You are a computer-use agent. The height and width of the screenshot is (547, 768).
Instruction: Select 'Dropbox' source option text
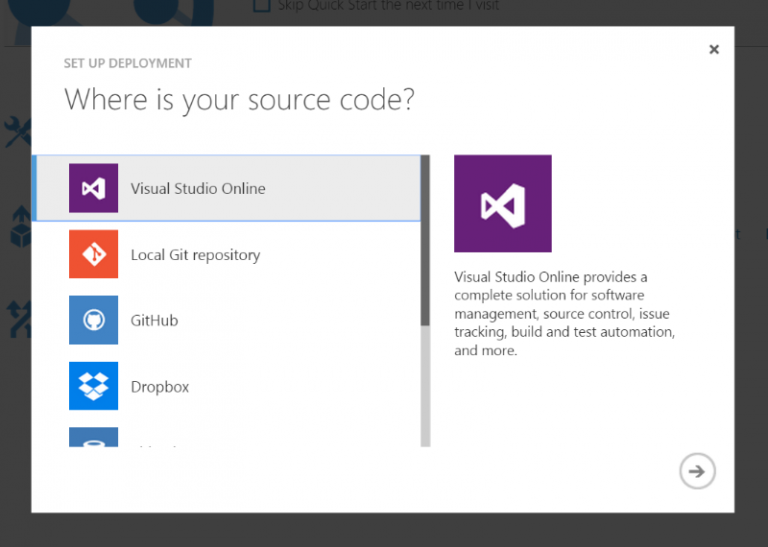pyautogui.click(x=160, y=387)
